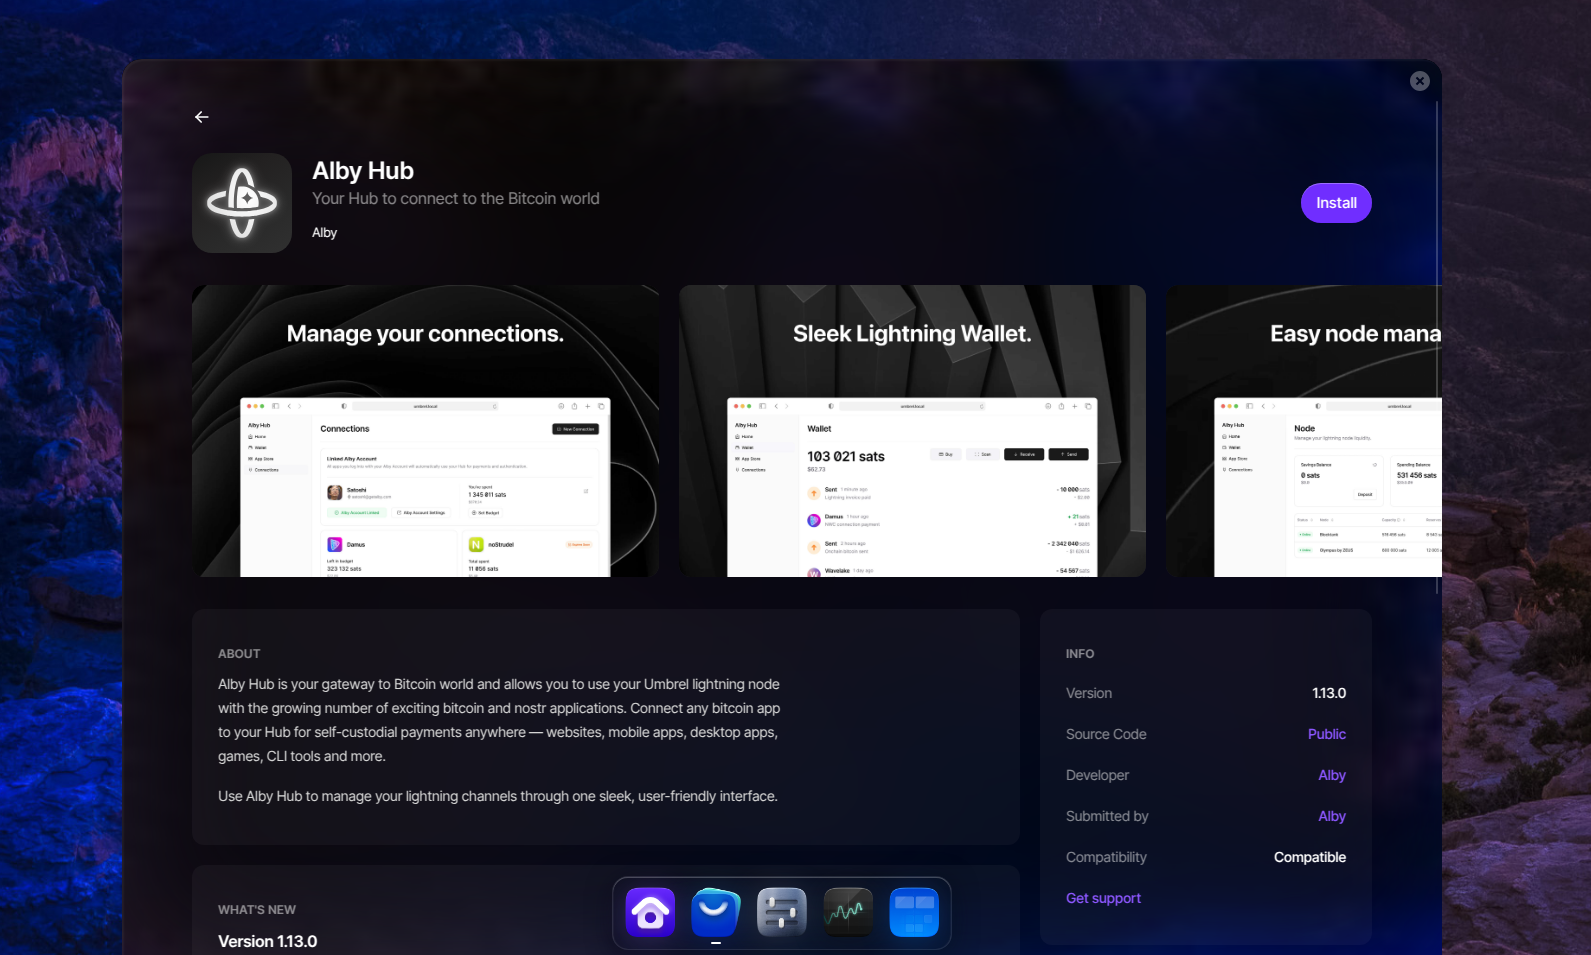Click the dialog's vertical scrollbar
This screenshot has width=1591, height=955.
1438,346
